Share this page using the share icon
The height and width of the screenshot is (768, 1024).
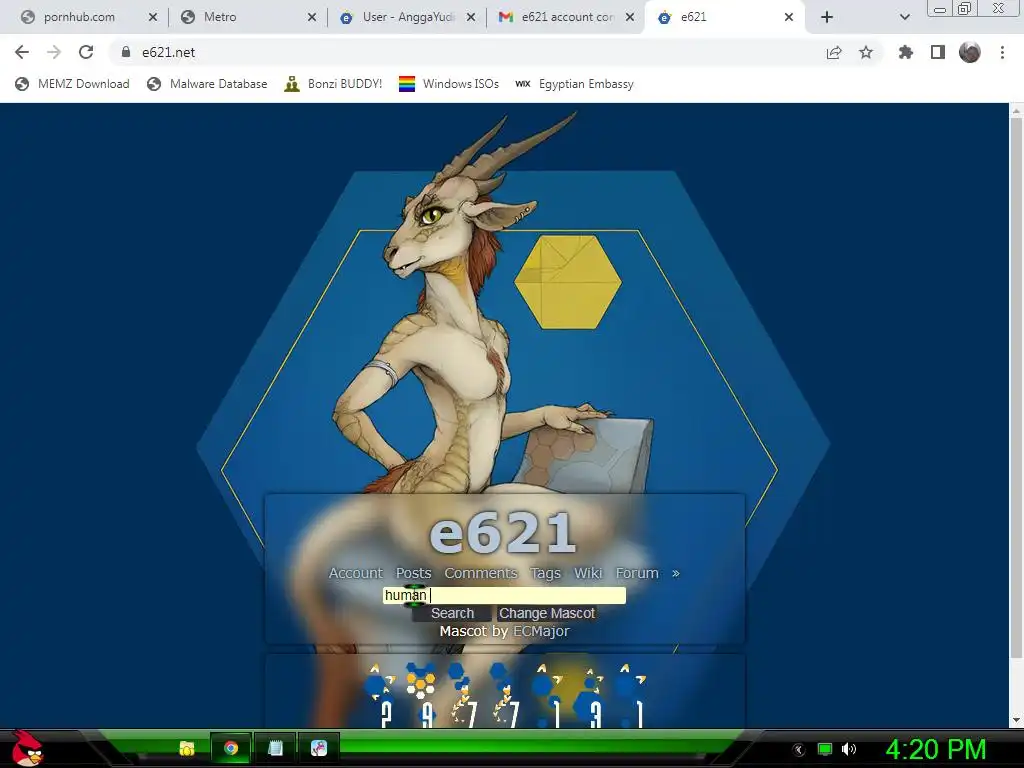coord(834,52)
